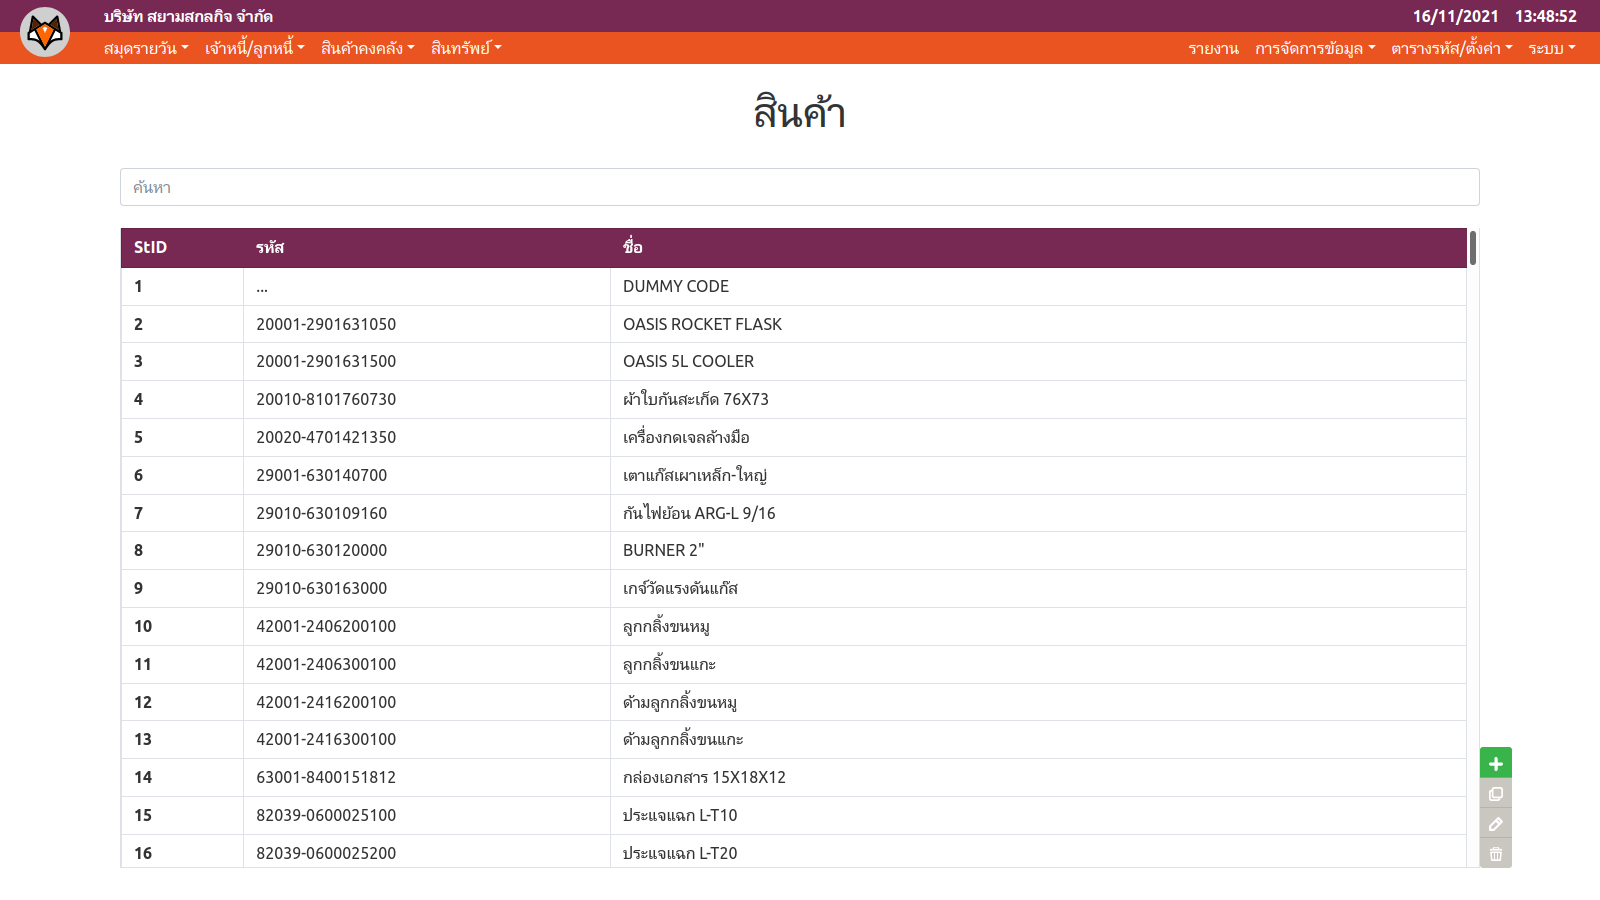Click the StID column header
This screenshot has width=1600, height=900.
click(x=182, y=247)
